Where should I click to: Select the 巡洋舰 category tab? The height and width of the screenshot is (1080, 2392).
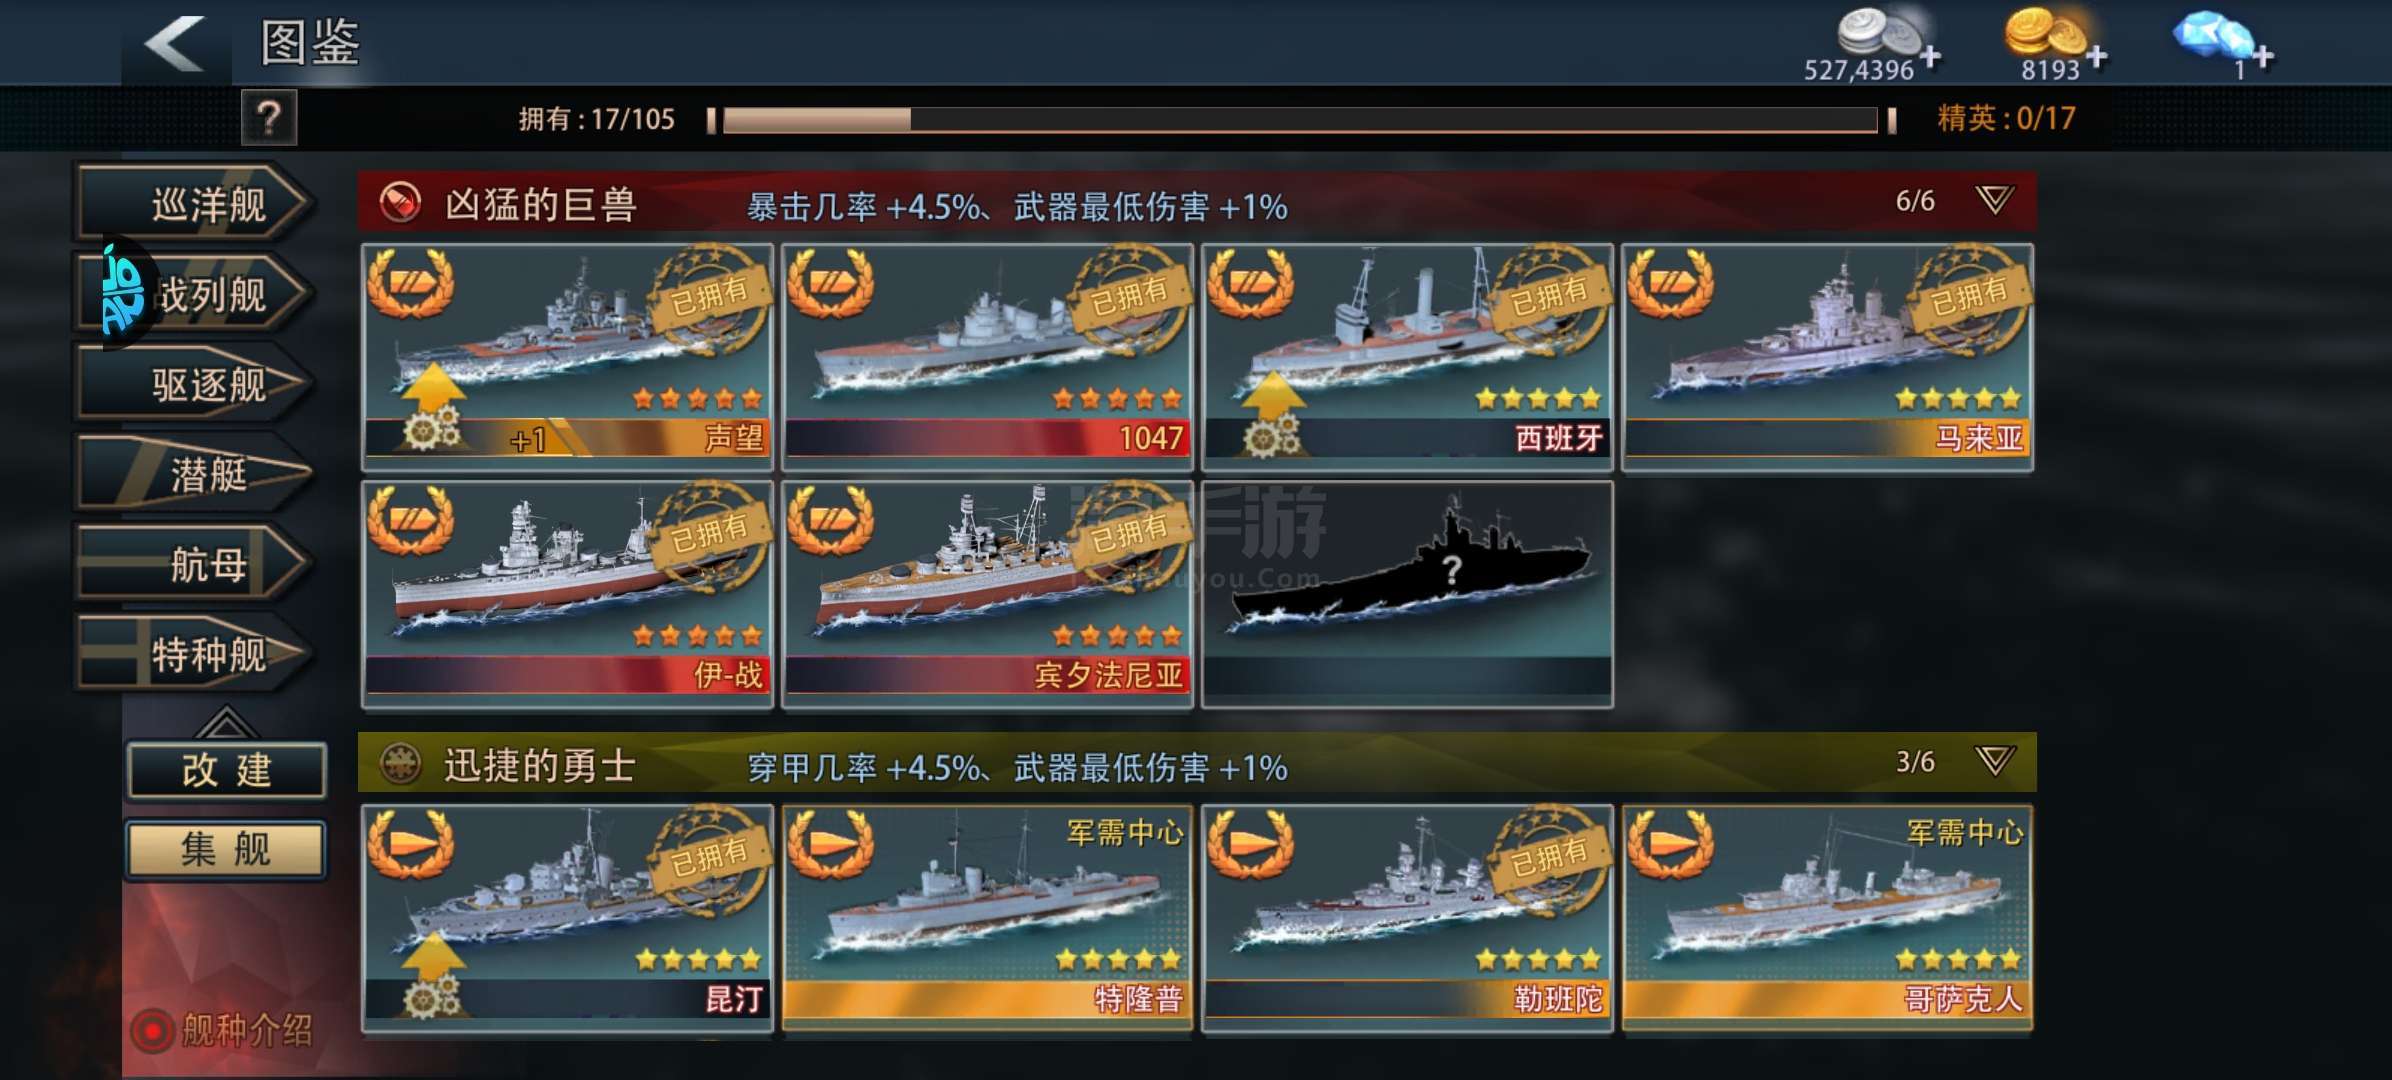coord(195,204)
